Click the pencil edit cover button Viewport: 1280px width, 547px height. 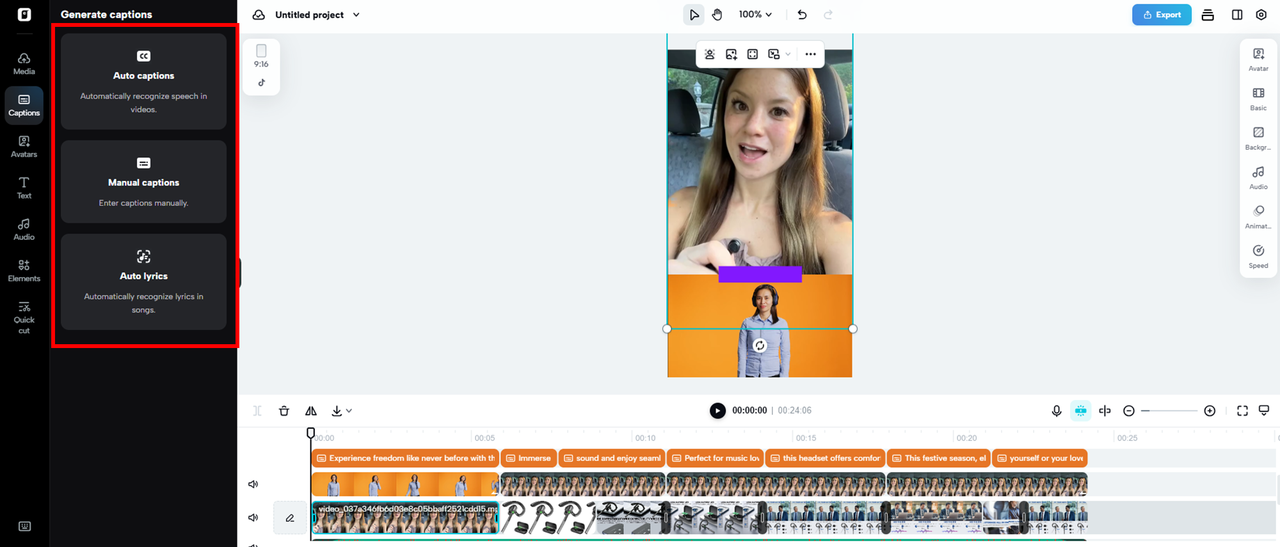click(290, 518)
